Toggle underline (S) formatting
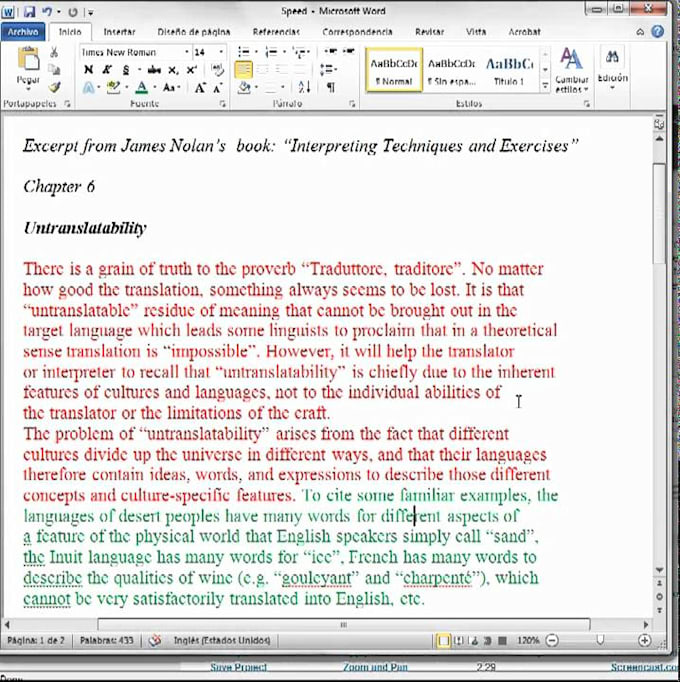This screenshot has width=680, height=682. pyautogui.click(x=126, y=70)
